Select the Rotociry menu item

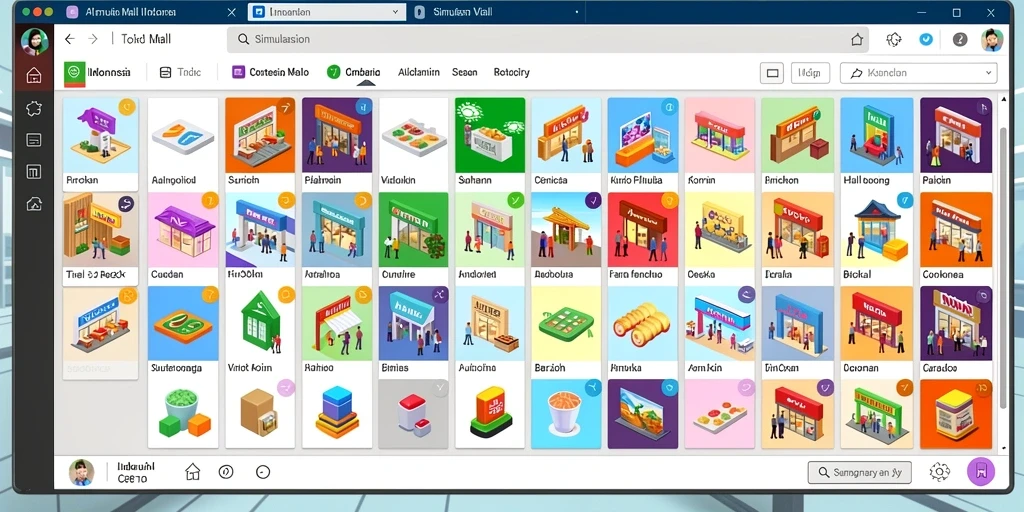pyautogui.click(x=511, y=72)
